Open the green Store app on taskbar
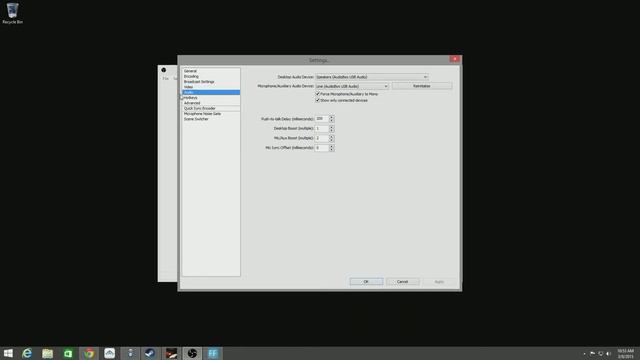The height and width of the screenshot is (360, 640). tap(68, 353)
